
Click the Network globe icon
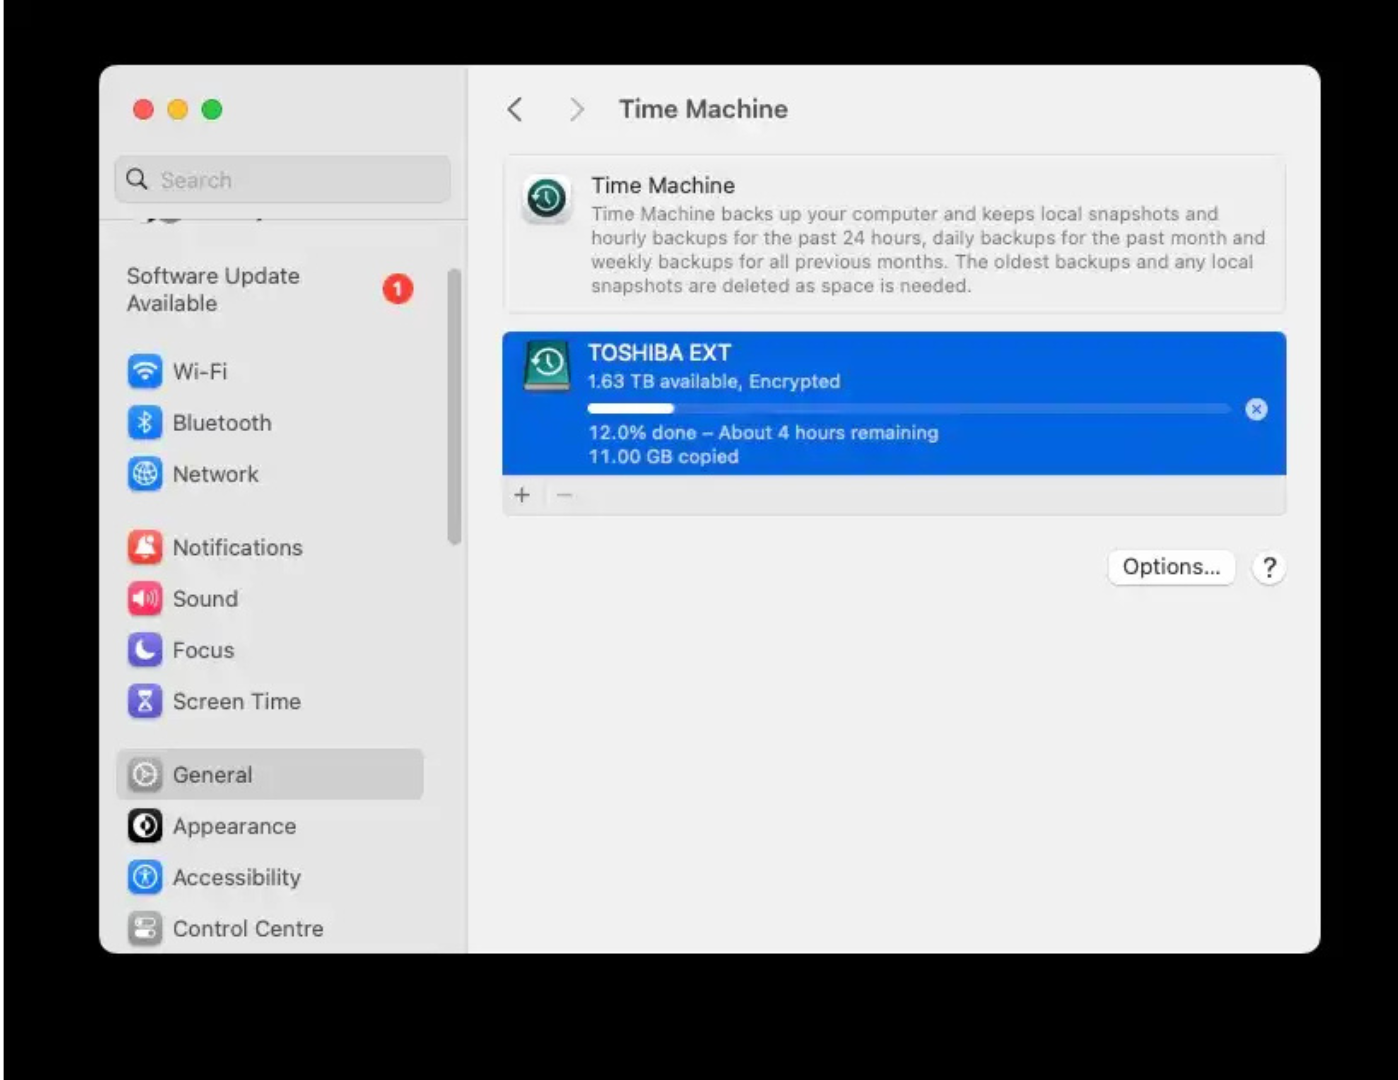[x=145, y=474]
